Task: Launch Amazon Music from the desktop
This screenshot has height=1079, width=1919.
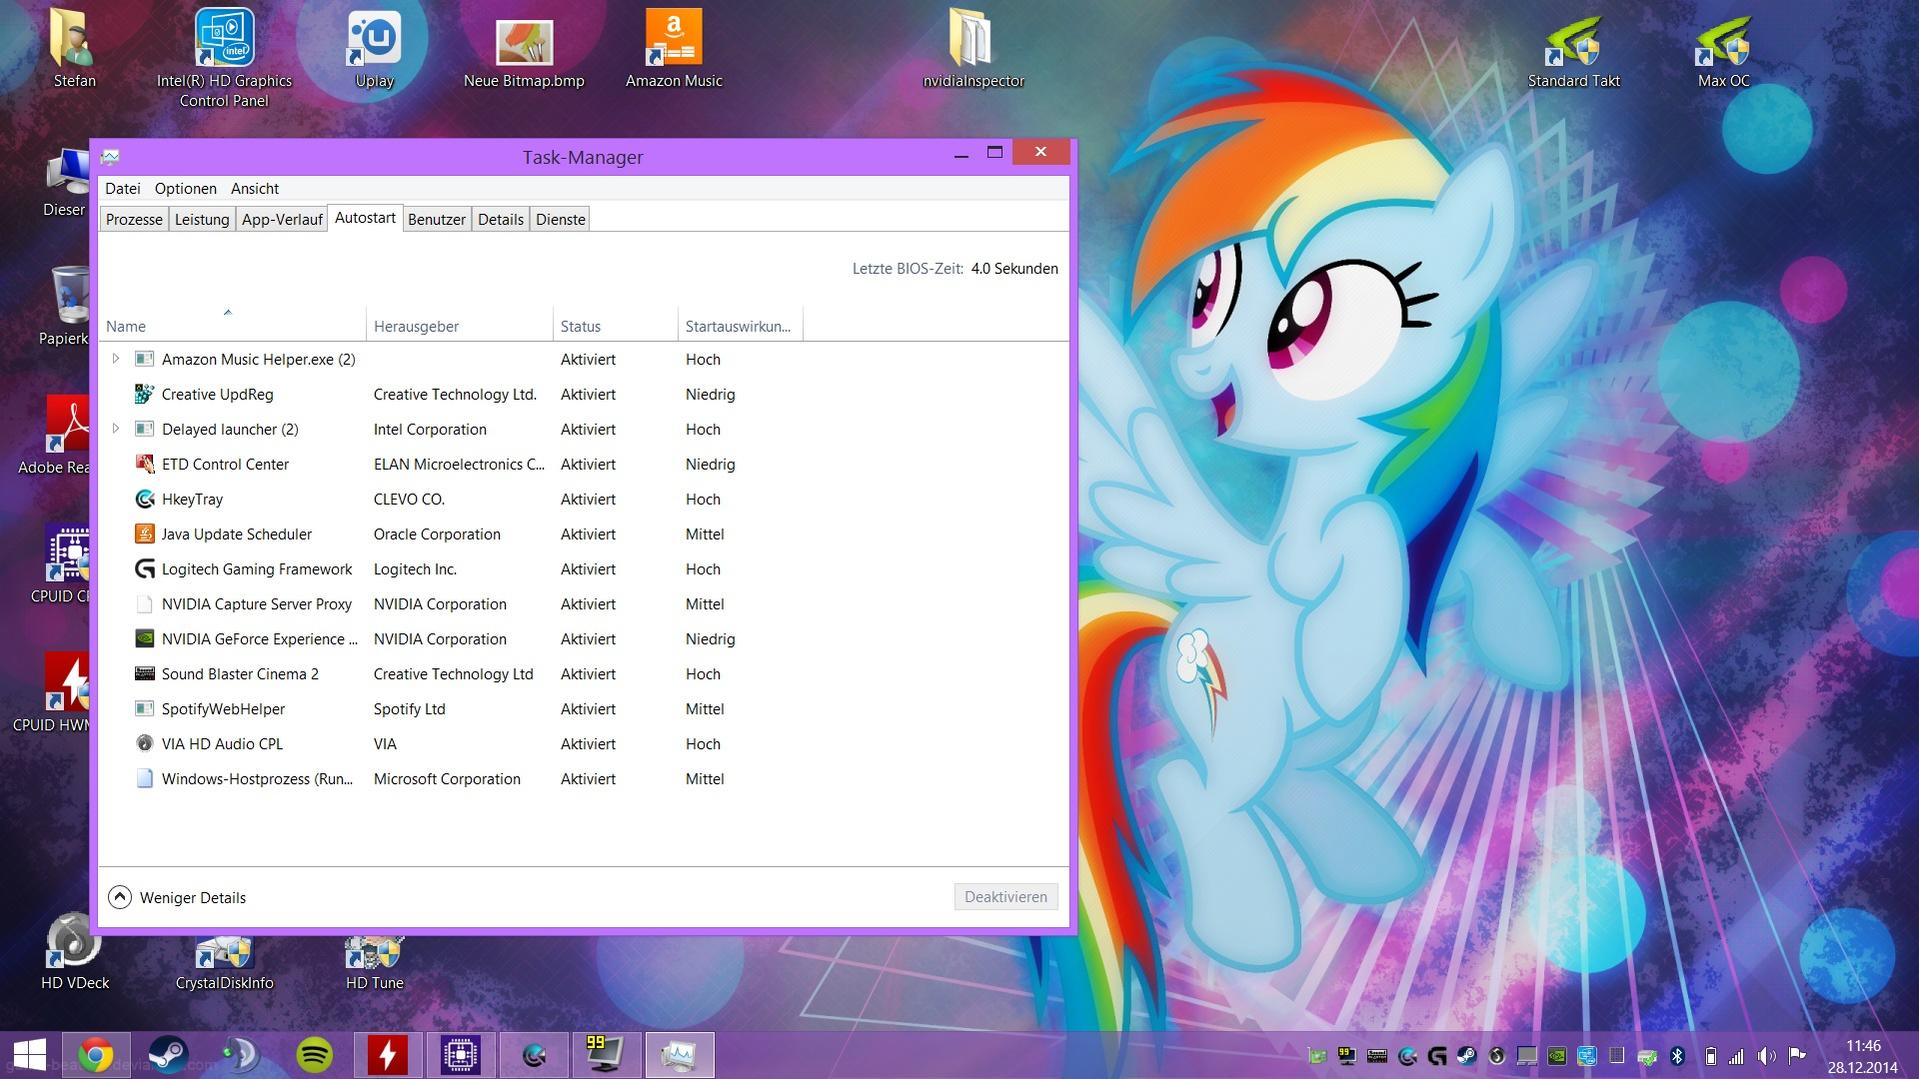Action: [674, 48]
